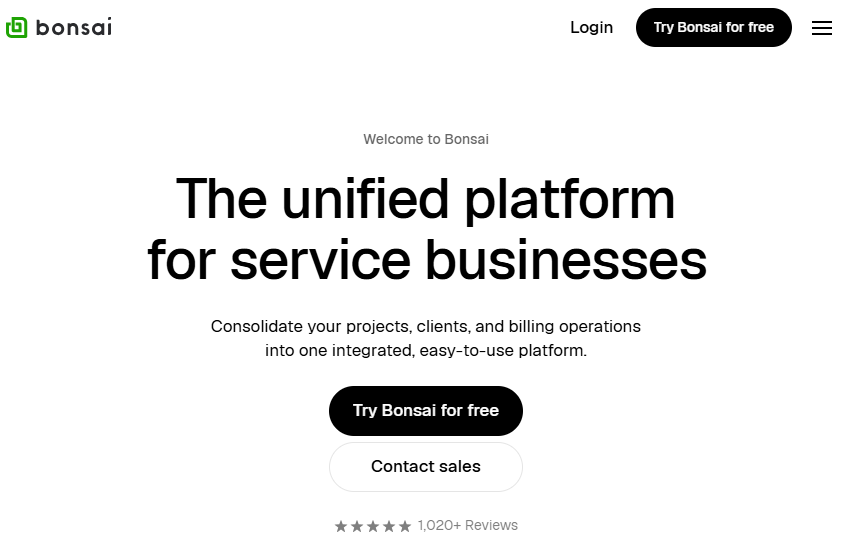Image resolution: width=844 pixels, height=548 pixels.
Task: Open the 1,020+ Reviews text
Action: click(x=468, y=525)
